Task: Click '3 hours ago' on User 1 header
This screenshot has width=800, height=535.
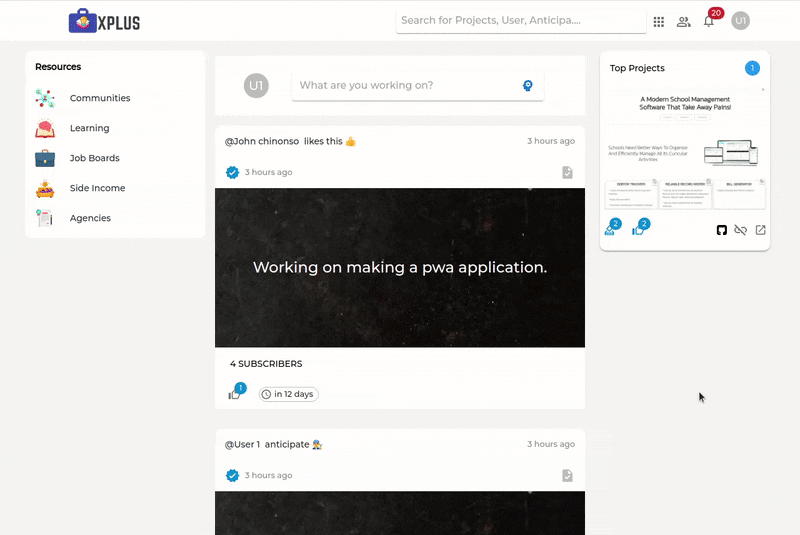Action: [551, 444]
